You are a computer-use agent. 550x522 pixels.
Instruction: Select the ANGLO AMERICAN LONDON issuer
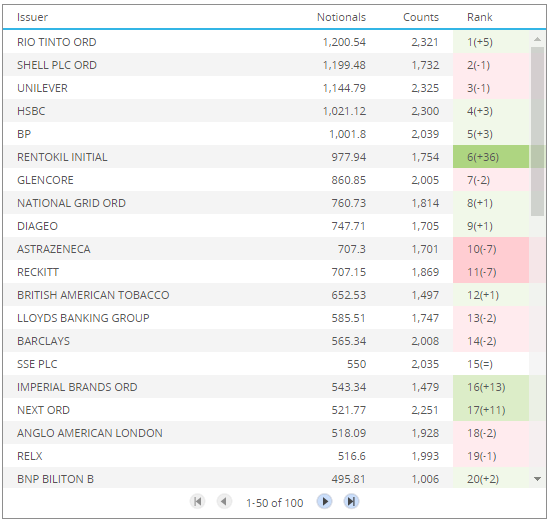pyautogui.click(x=90, y=433)
